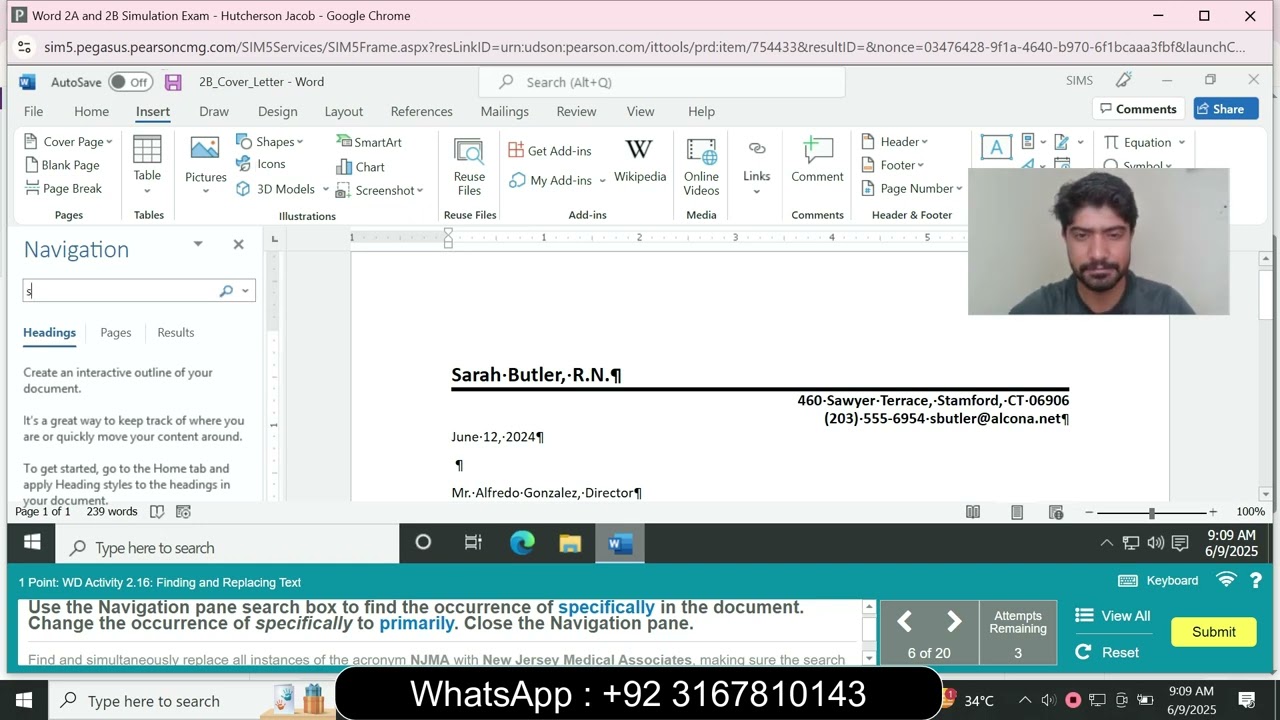Open the My Add-ins list
Screen dimensions: 1280x720
[x=557, y=180]
